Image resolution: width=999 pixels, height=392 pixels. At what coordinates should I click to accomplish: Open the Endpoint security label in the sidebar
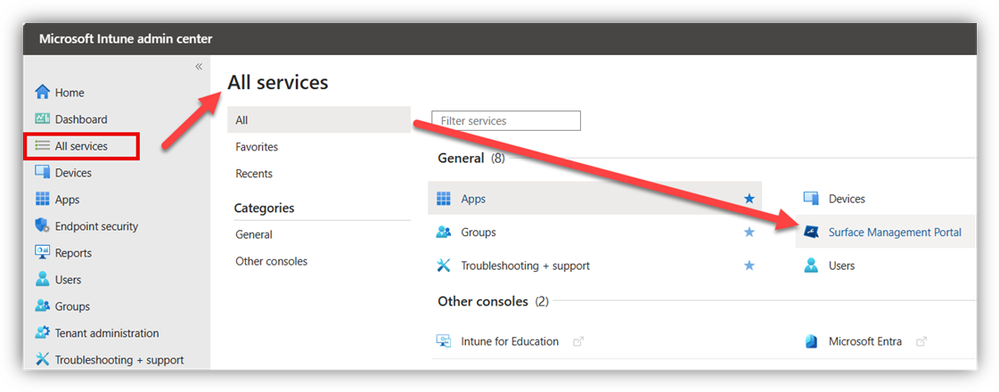point(96,226)
